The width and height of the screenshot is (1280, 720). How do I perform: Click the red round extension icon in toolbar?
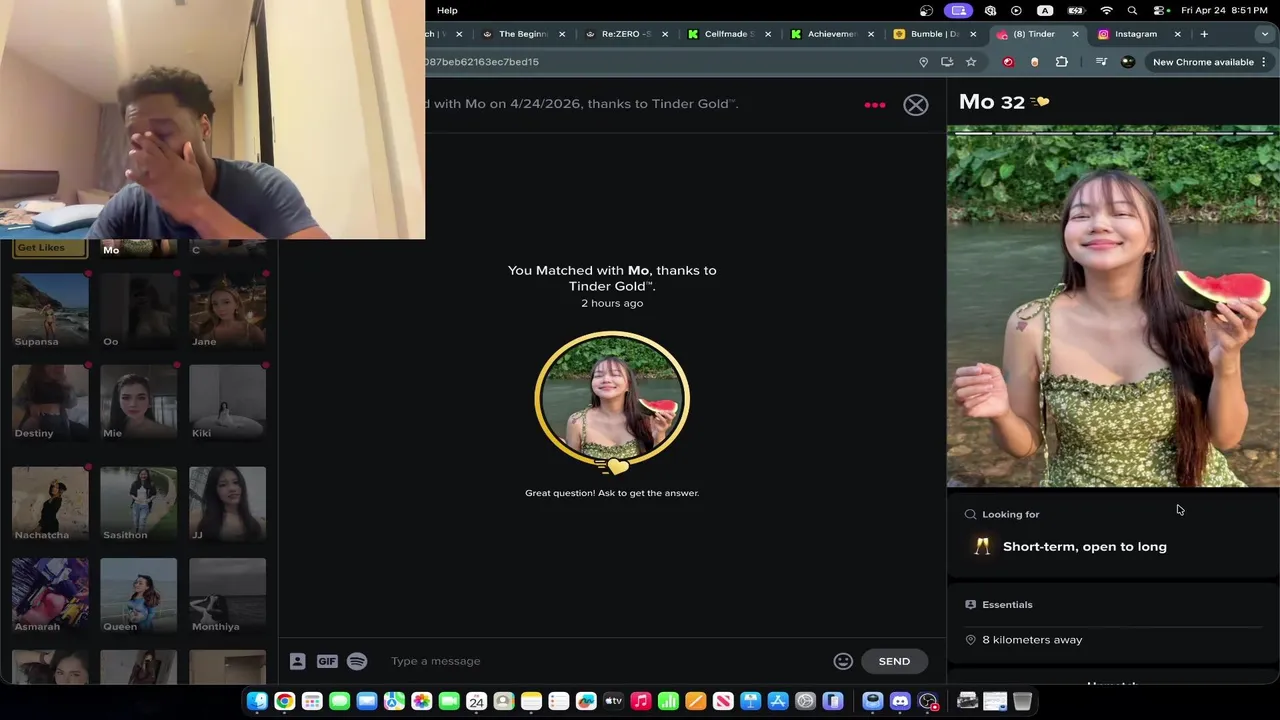pos(1008,62)
